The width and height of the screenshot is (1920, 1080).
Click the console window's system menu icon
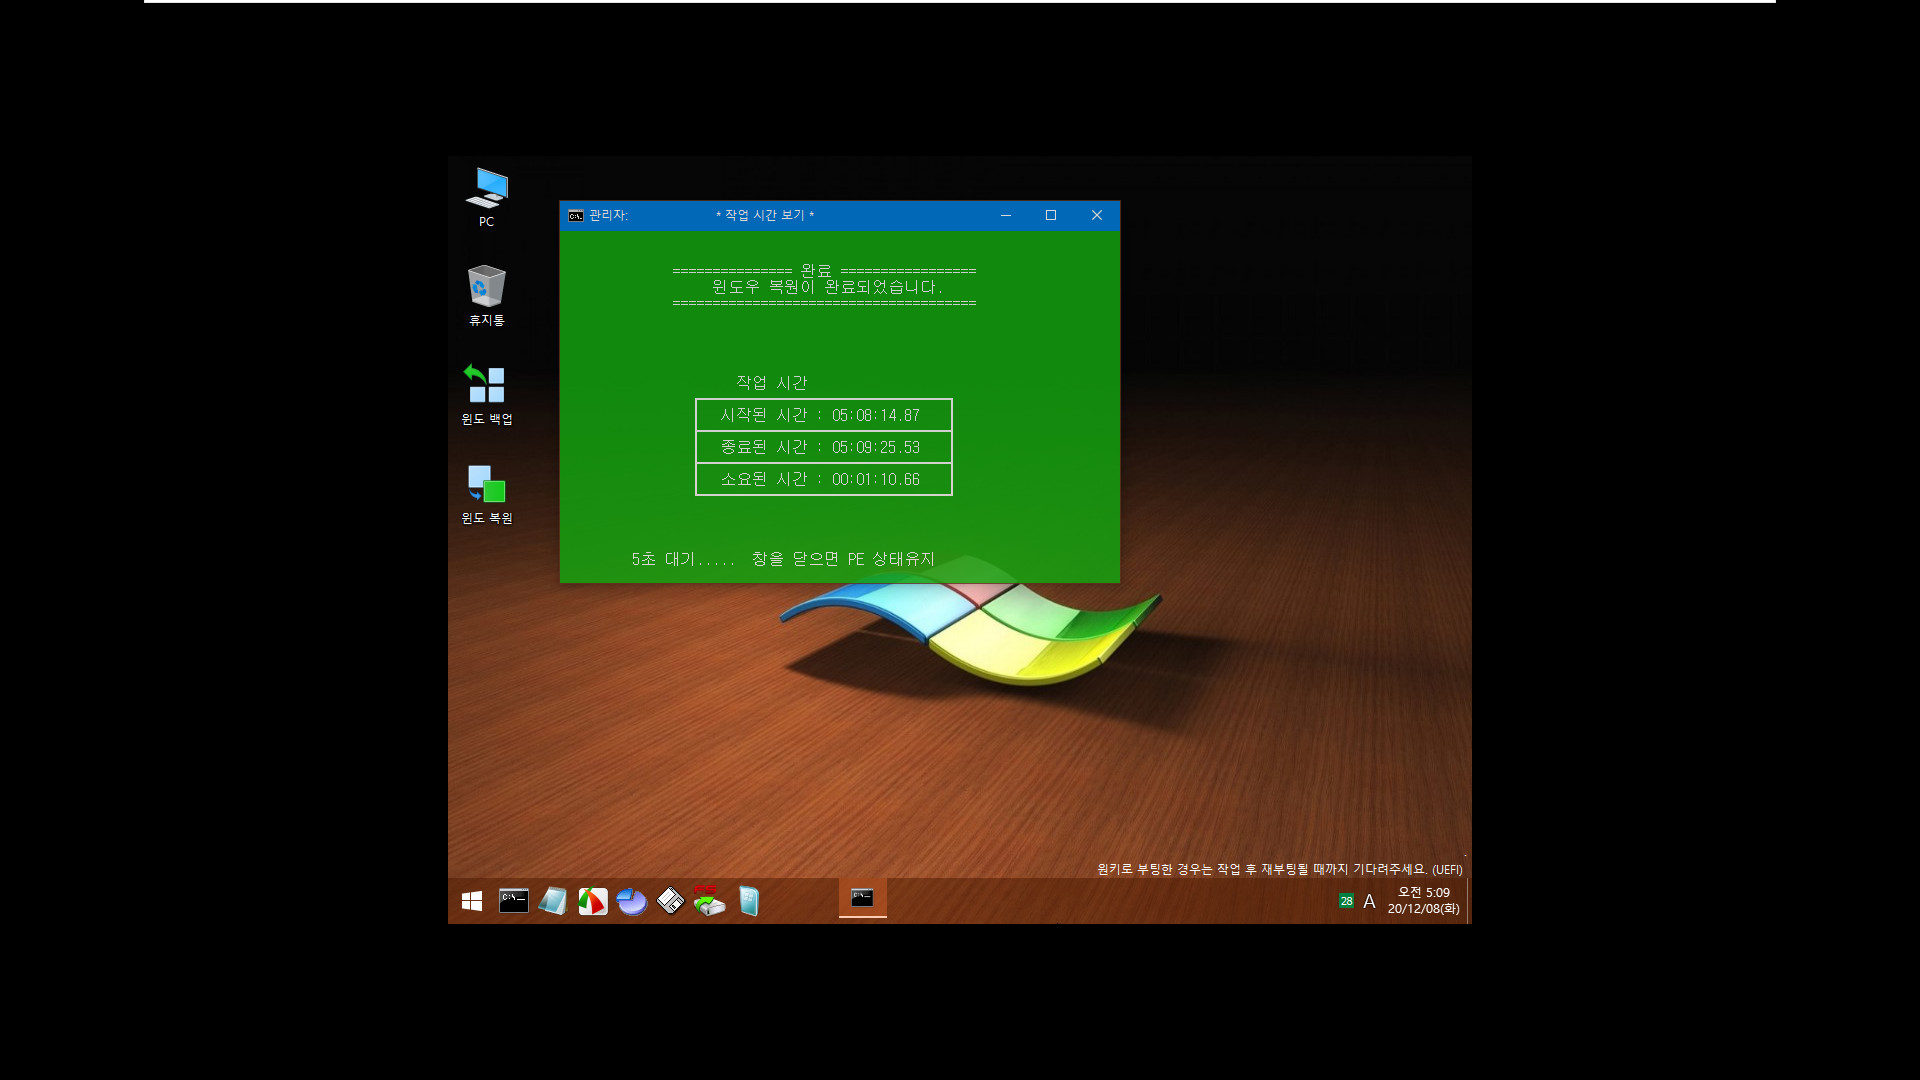click(x=576, y=215)
